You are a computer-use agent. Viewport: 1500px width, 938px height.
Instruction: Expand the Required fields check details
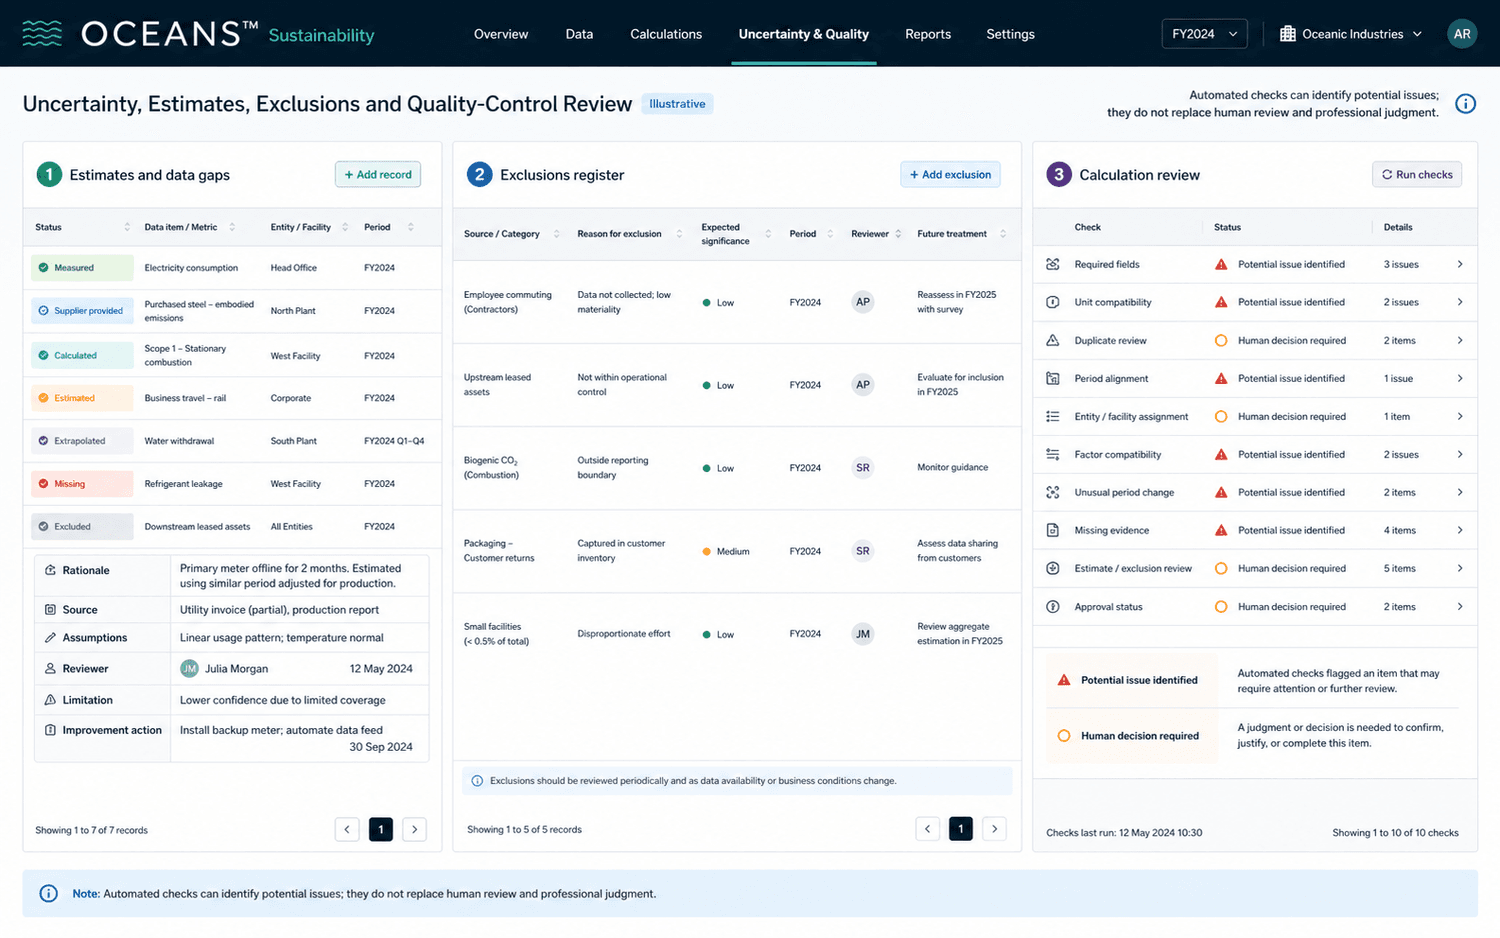pyautogui.click(x=1460, y=264)
